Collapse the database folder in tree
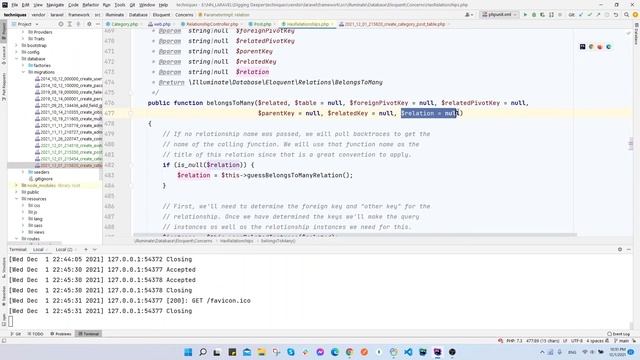640x360 pixels. pyautogui.click(x=17, y=59)
